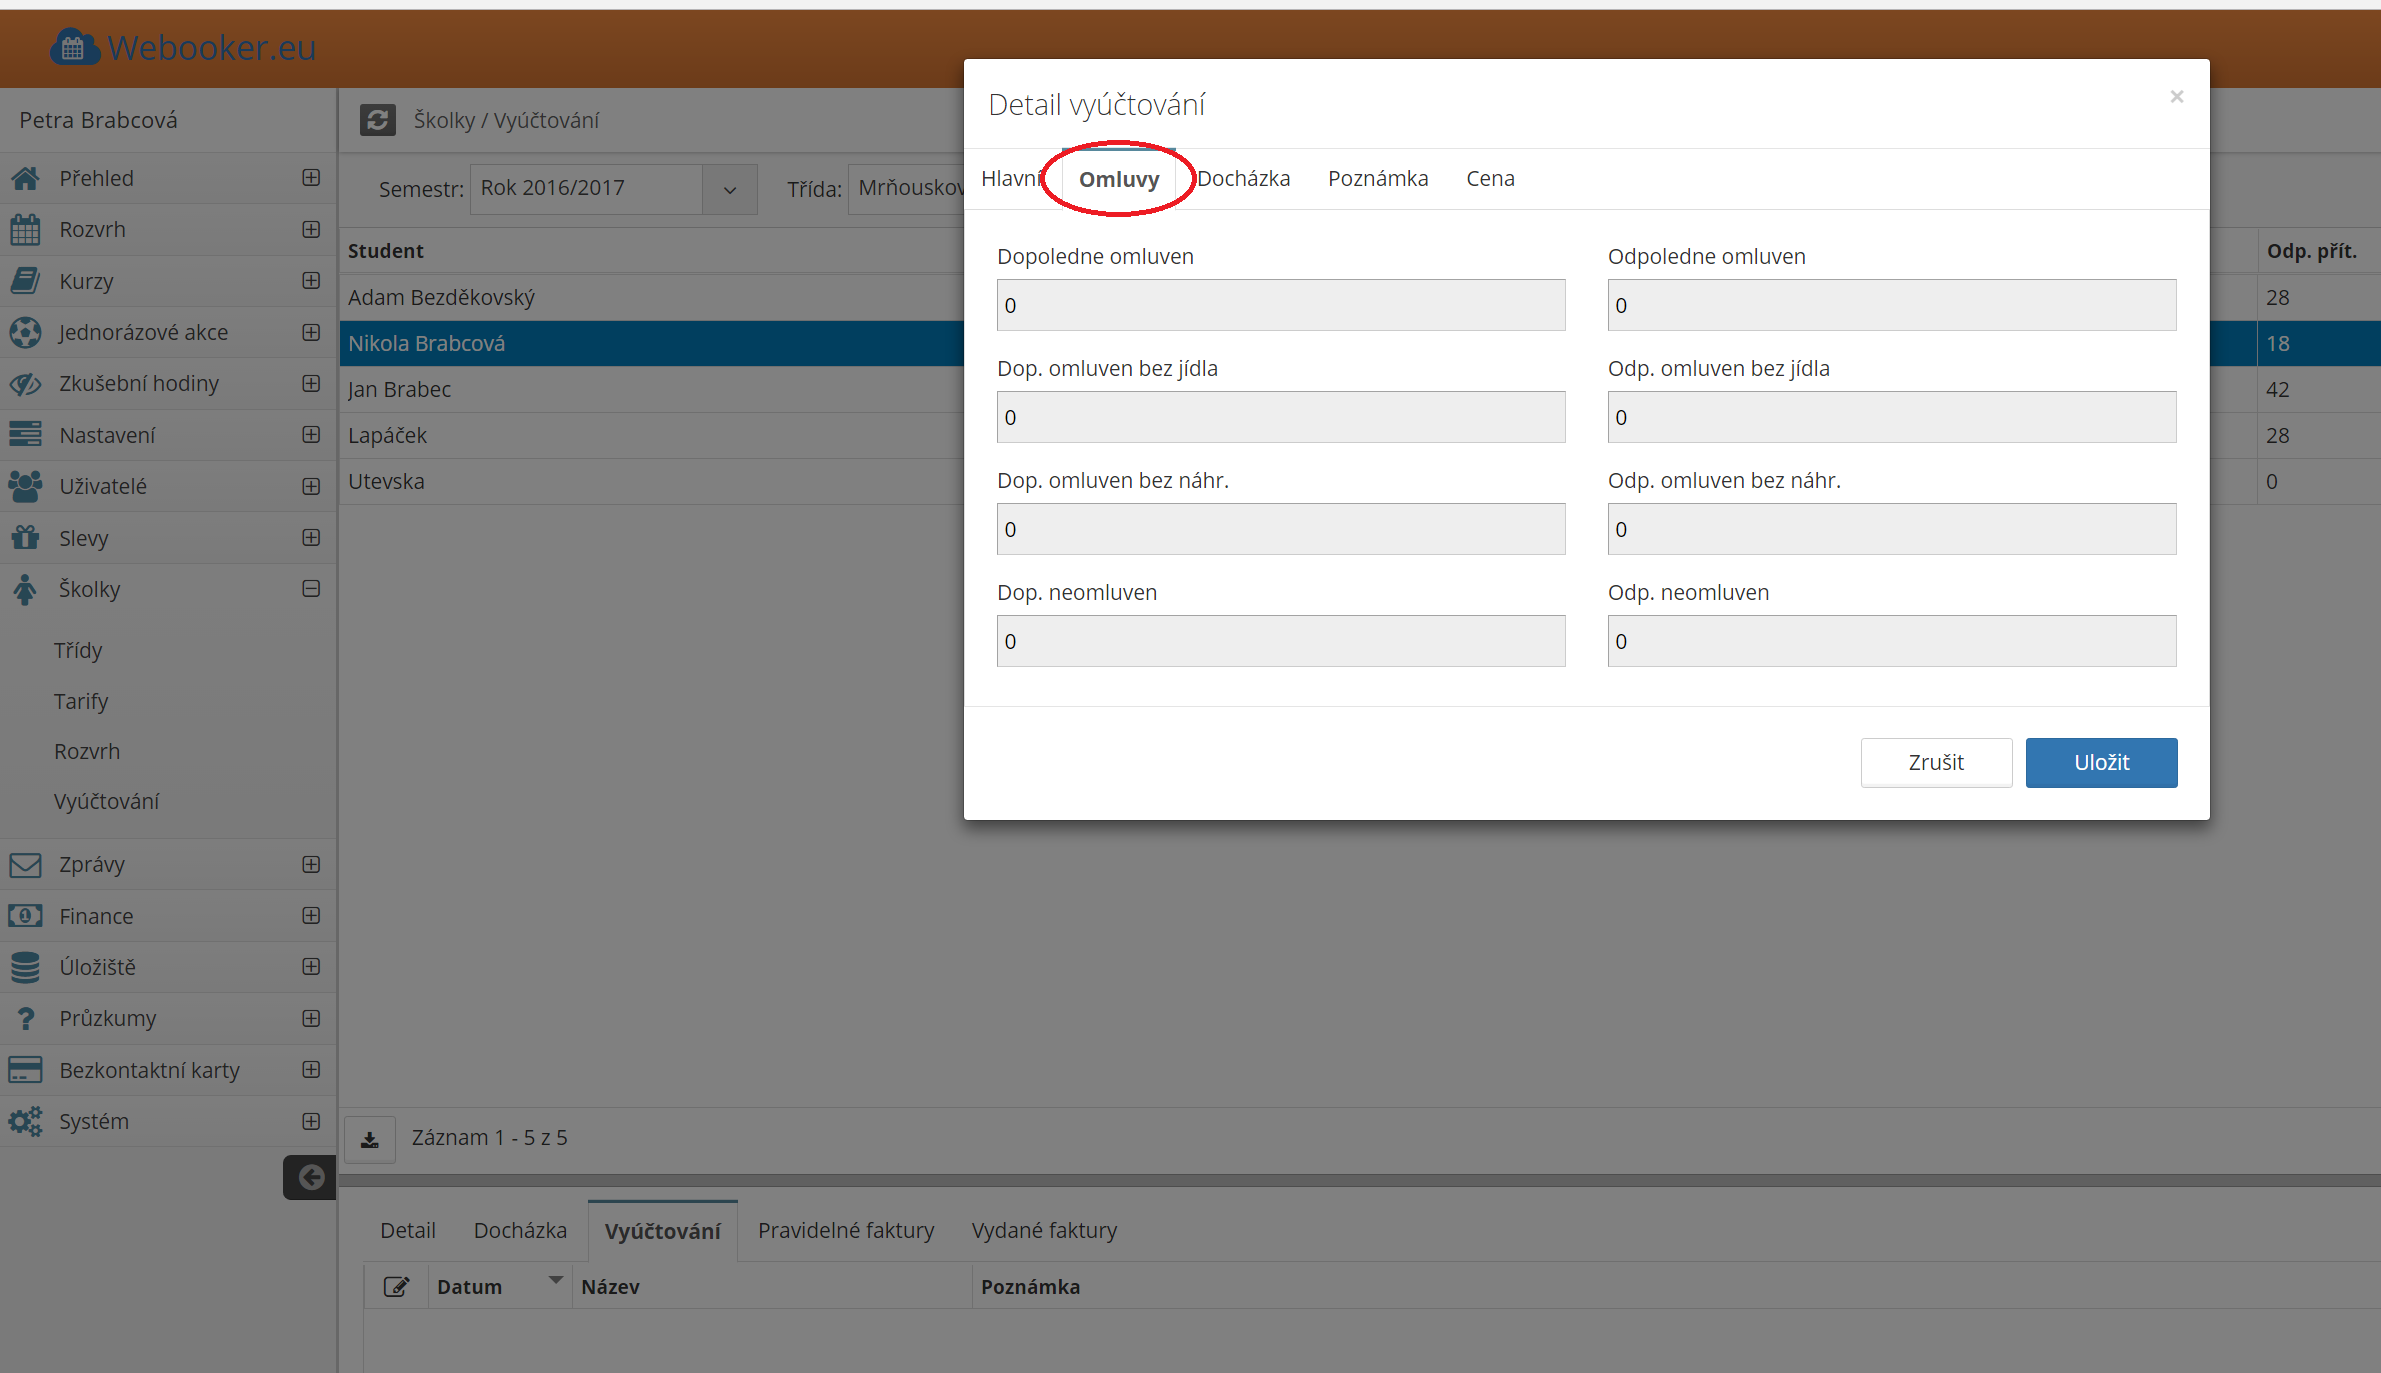This screenshot has height=1373, width=2381.
Task: Expand the Přehled menu section
Action: [311, 178]
